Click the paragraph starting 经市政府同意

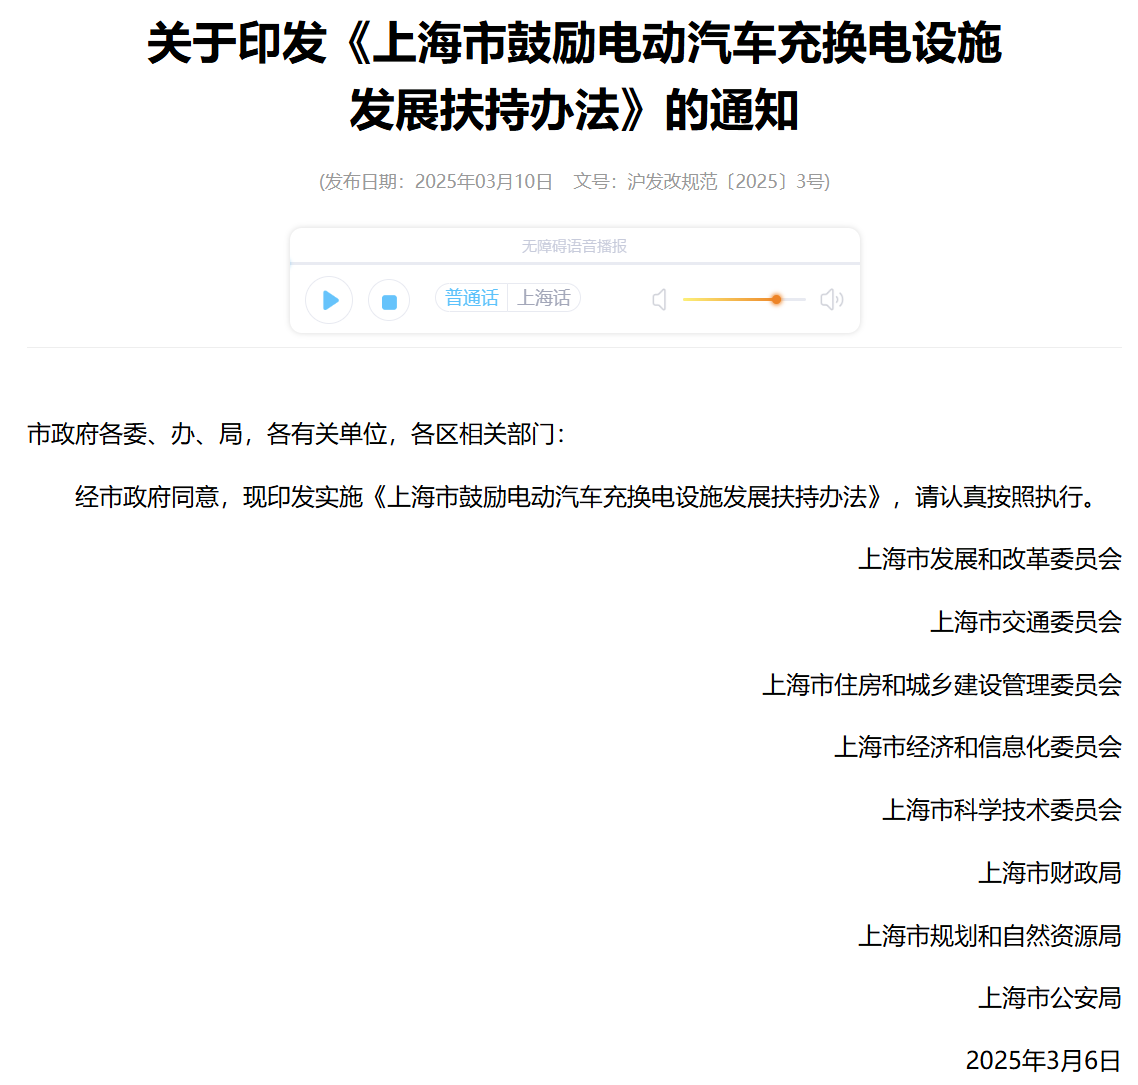[x=586, y=497]
